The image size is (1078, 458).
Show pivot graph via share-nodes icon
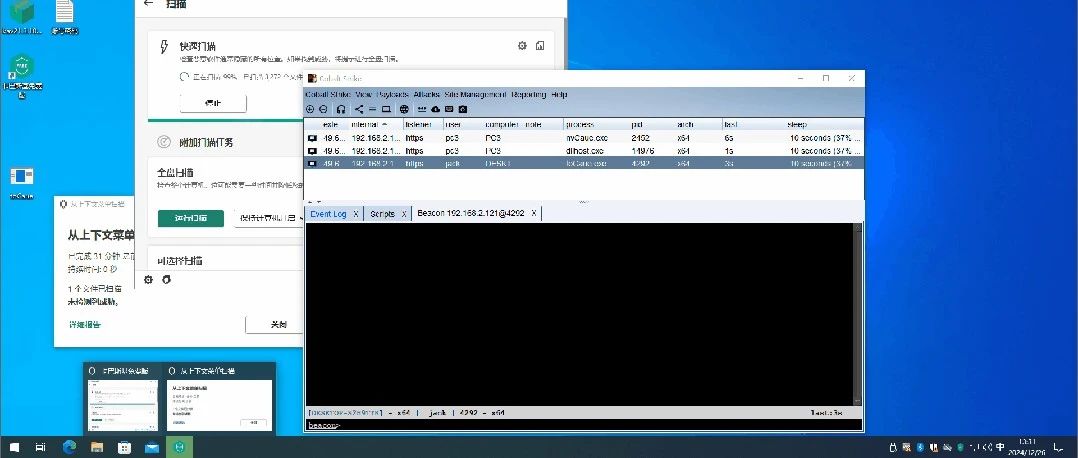359,109
